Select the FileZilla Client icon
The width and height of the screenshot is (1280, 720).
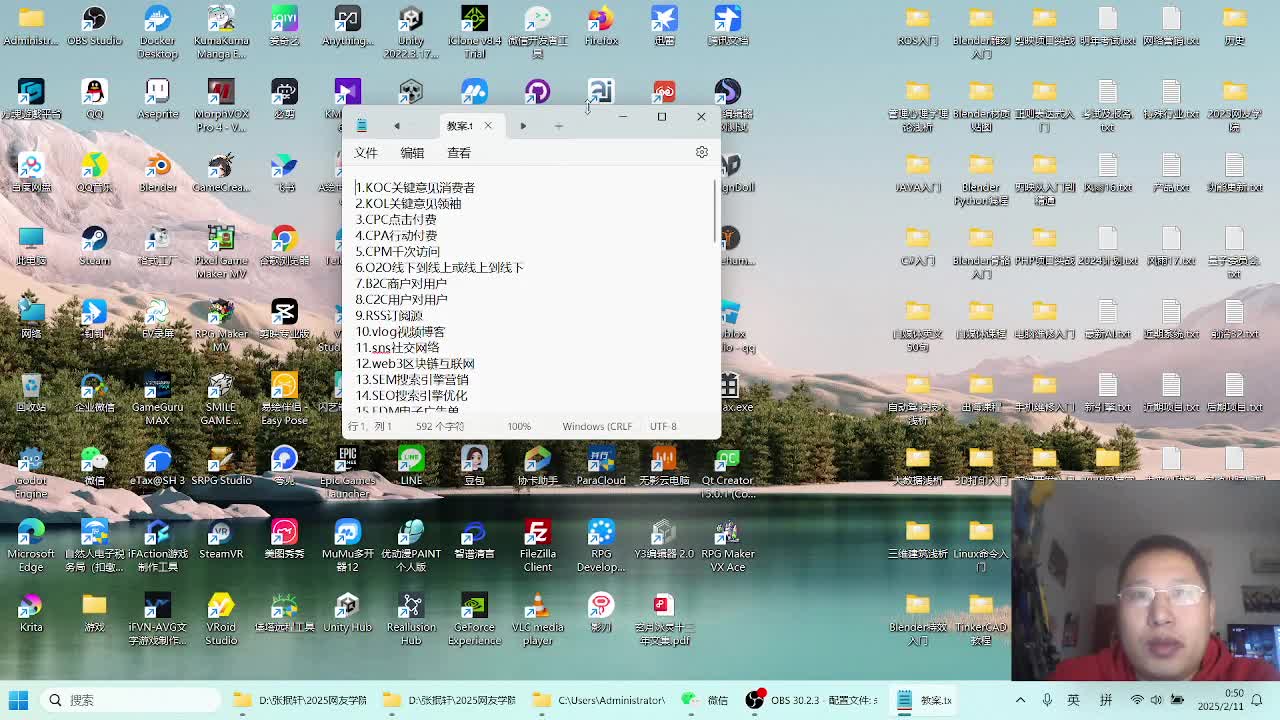pyautogui.click(x=537, y=545)
